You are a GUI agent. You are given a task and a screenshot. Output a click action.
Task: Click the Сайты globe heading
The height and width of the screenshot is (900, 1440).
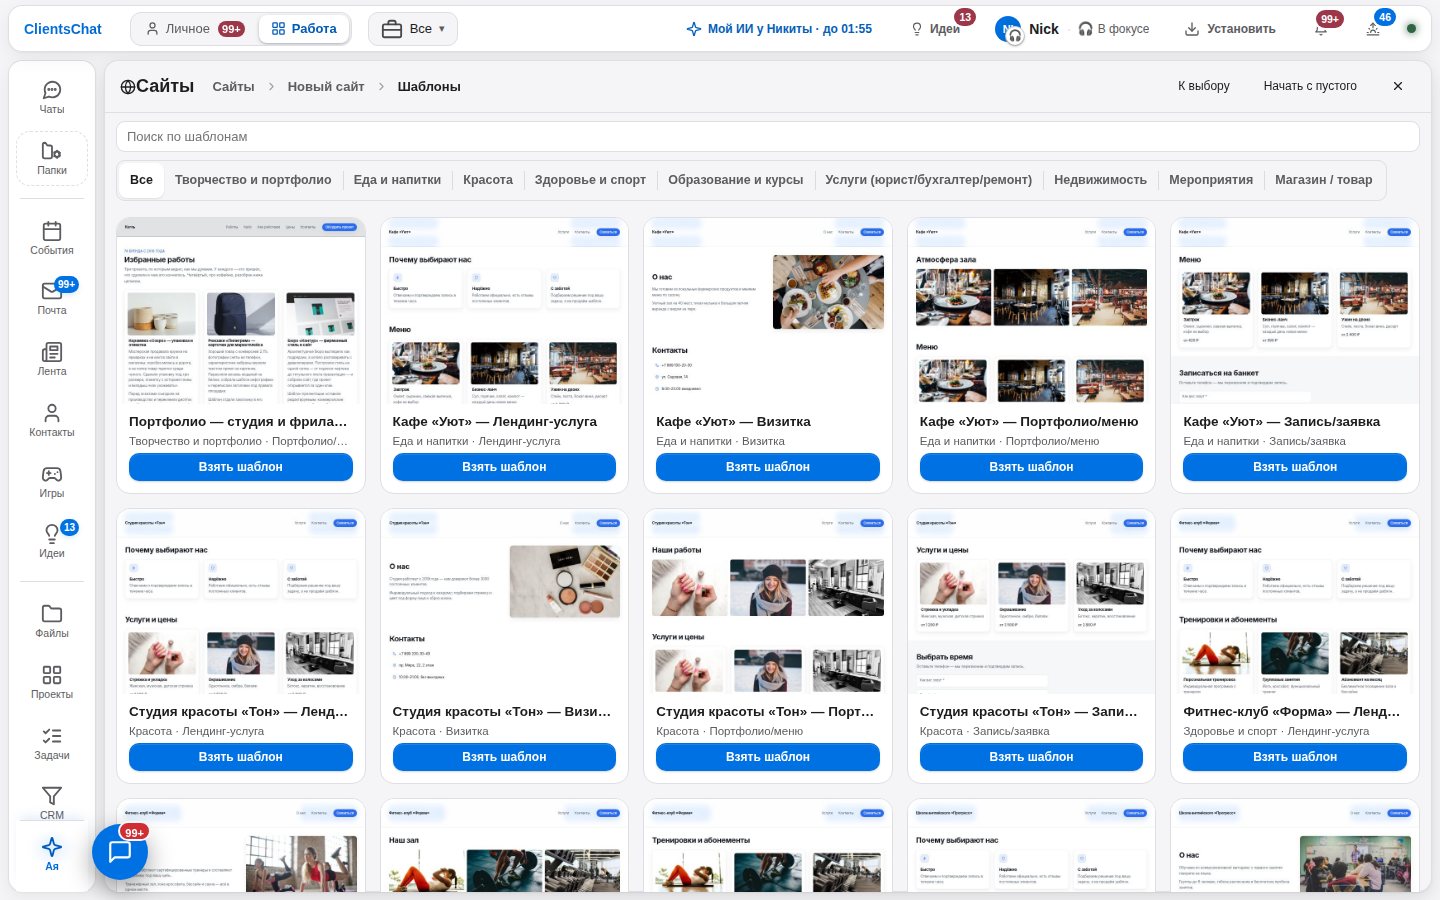click(157, 86)
